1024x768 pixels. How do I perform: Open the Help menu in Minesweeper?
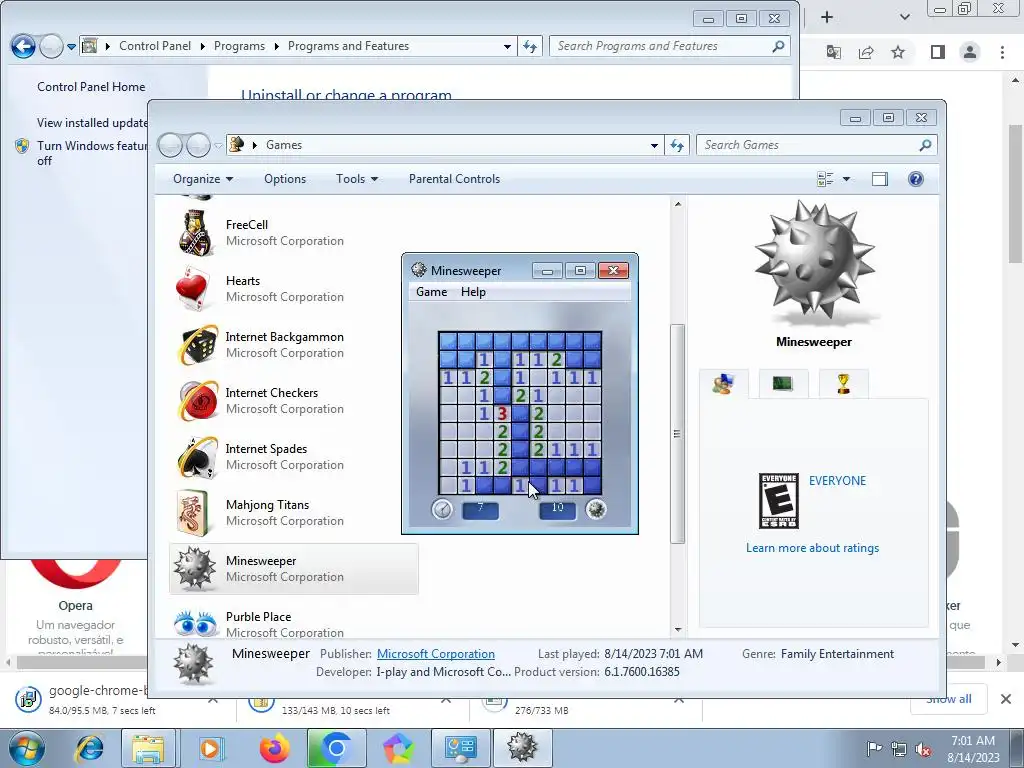tap(473, 292)
